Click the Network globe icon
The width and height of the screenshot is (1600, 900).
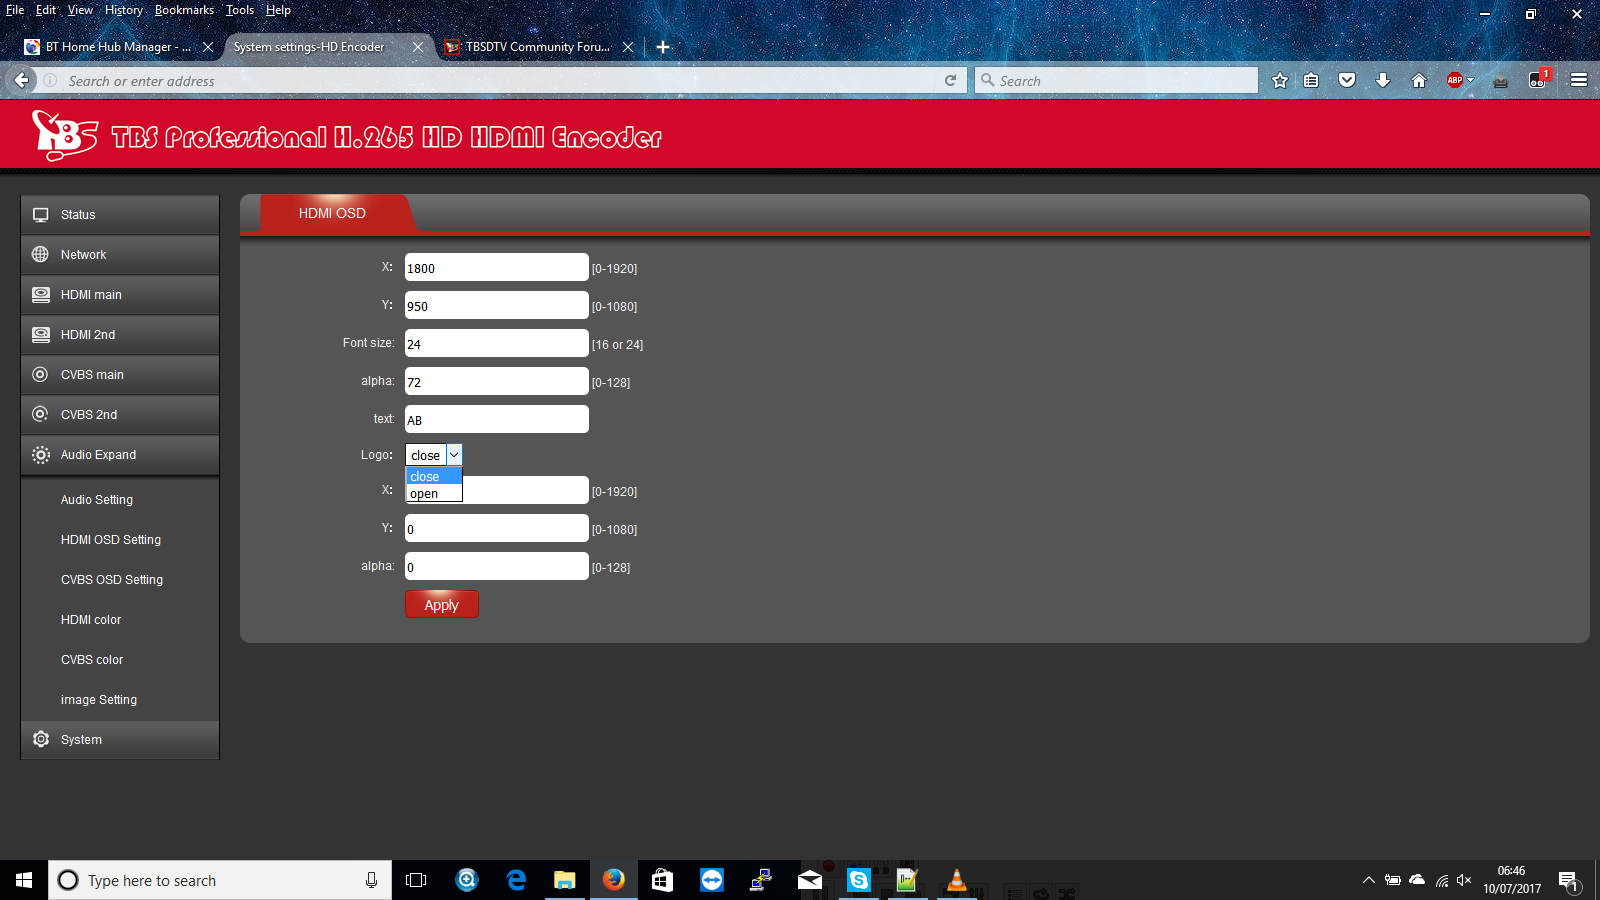[41, 254]
